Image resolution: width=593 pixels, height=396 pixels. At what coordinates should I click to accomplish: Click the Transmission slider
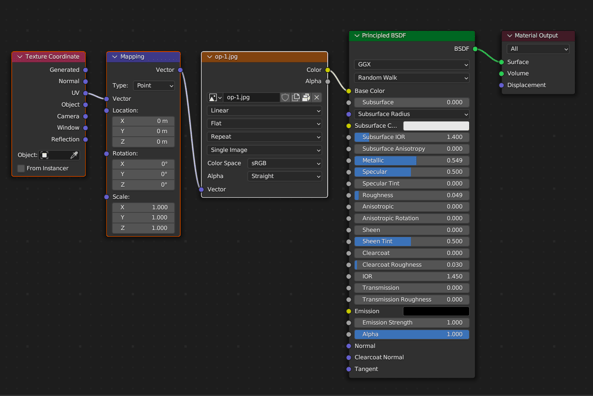(412, 288)
